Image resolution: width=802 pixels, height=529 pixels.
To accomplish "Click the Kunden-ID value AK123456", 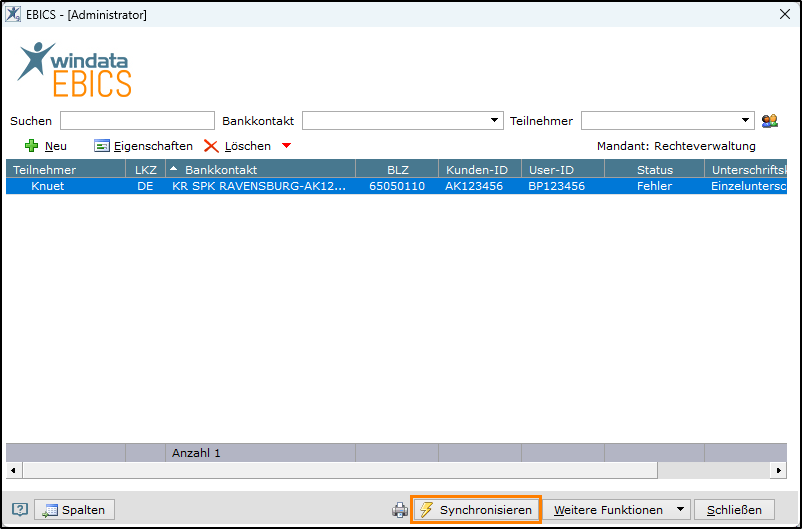I will pyautogui.click(x=480, y=186).
